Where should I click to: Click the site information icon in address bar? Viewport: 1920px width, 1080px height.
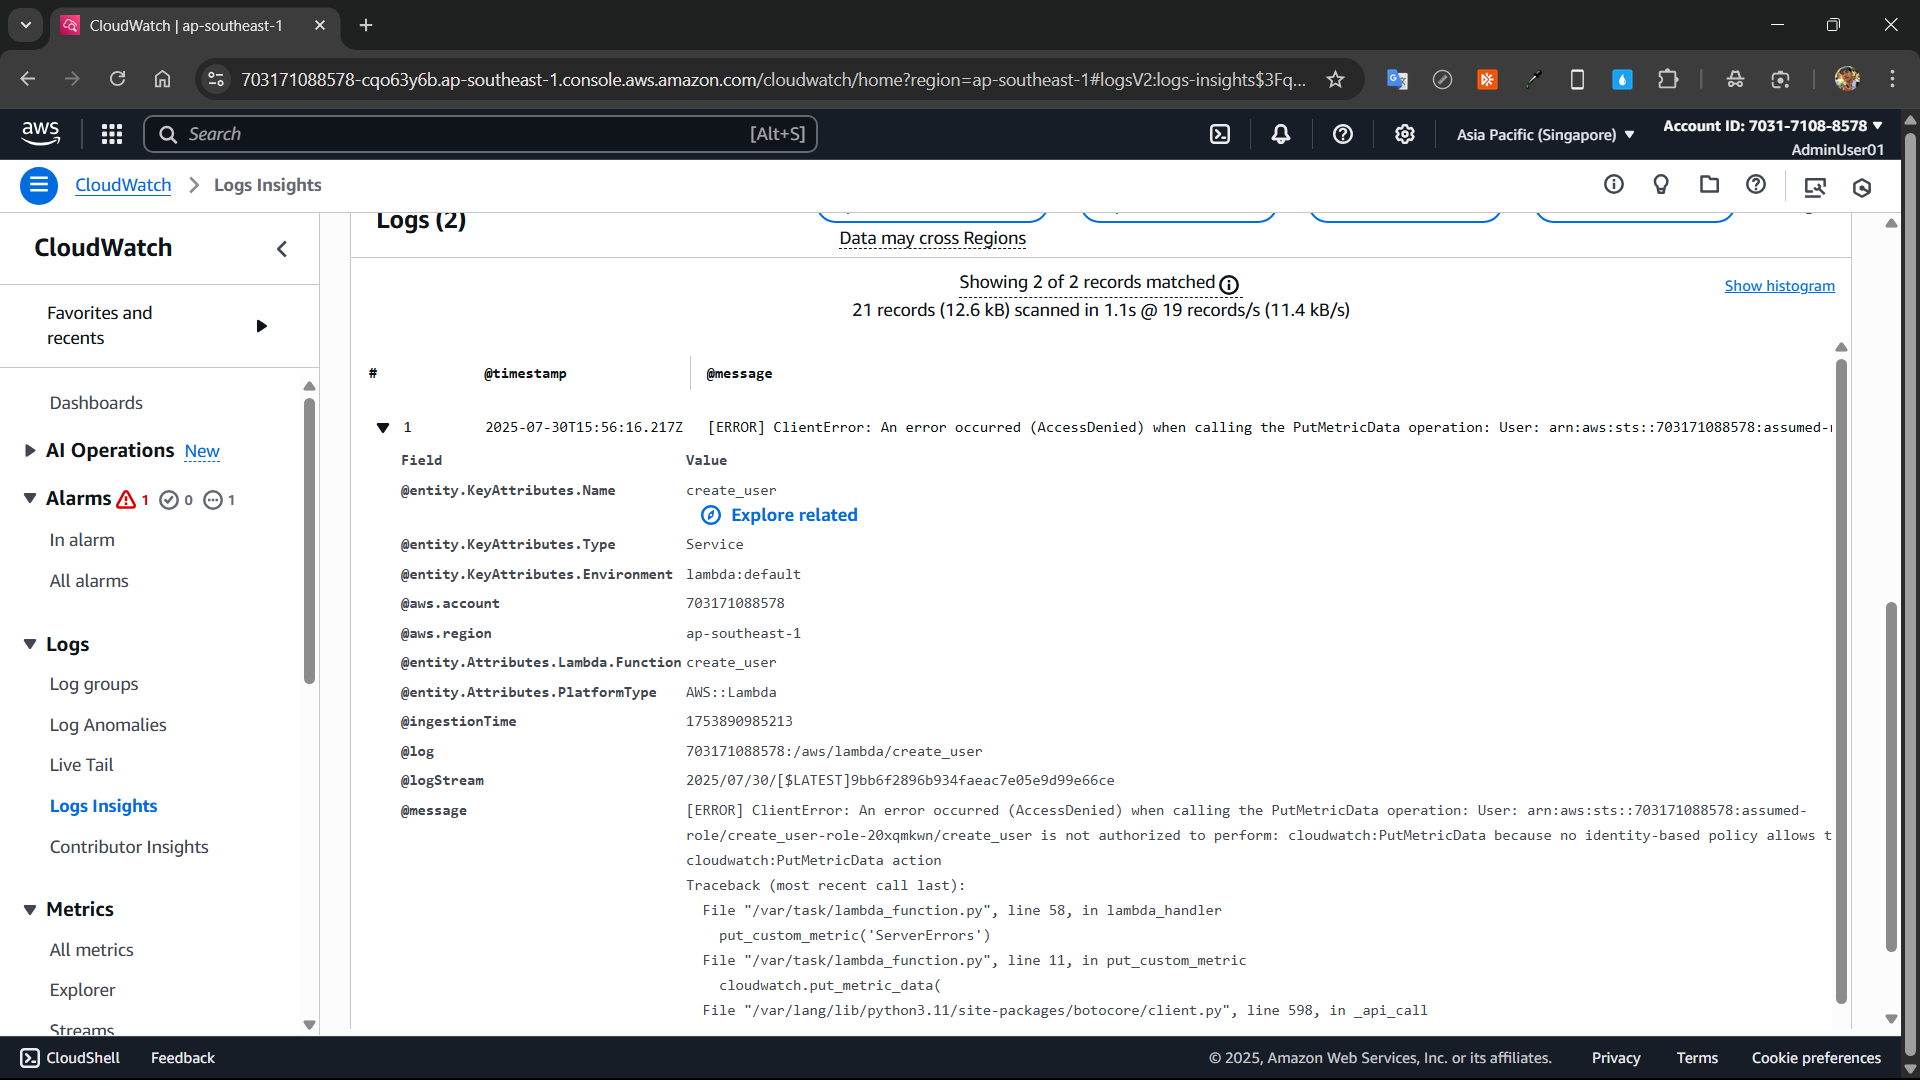[216, 79]
